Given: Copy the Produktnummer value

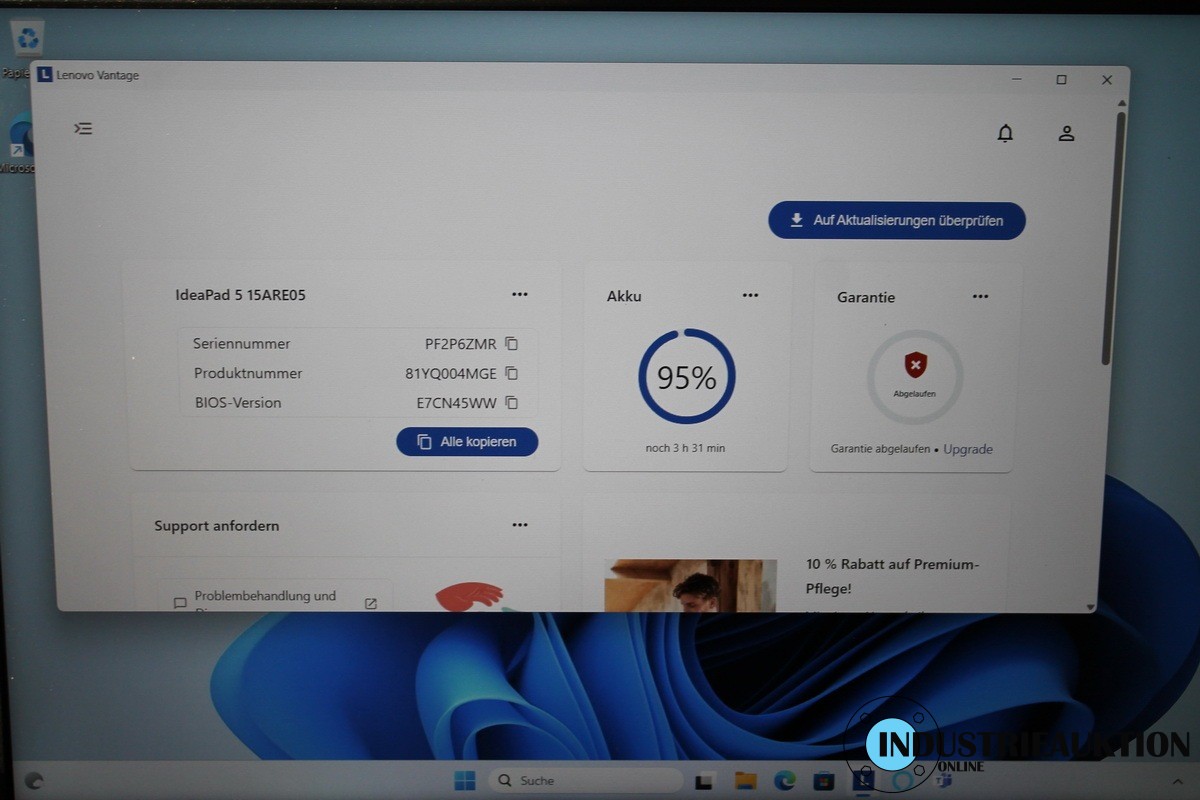Looking at the screenshot, I should (512, 374).
